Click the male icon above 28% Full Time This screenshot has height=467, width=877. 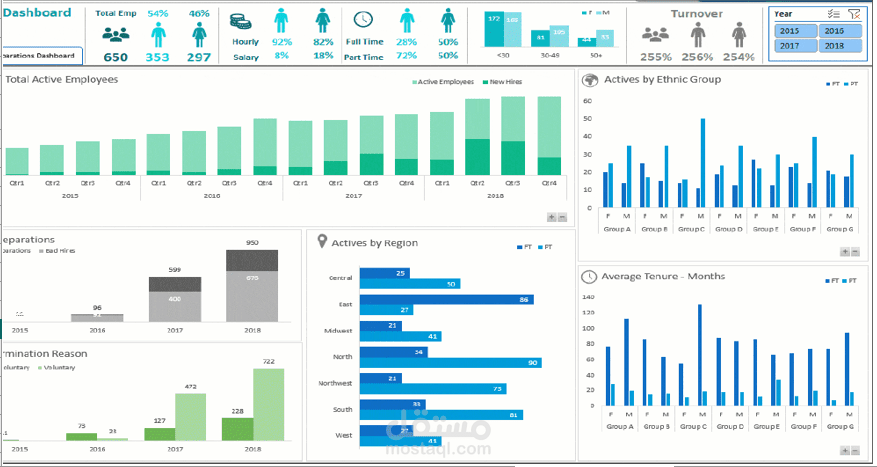(407, 21)
